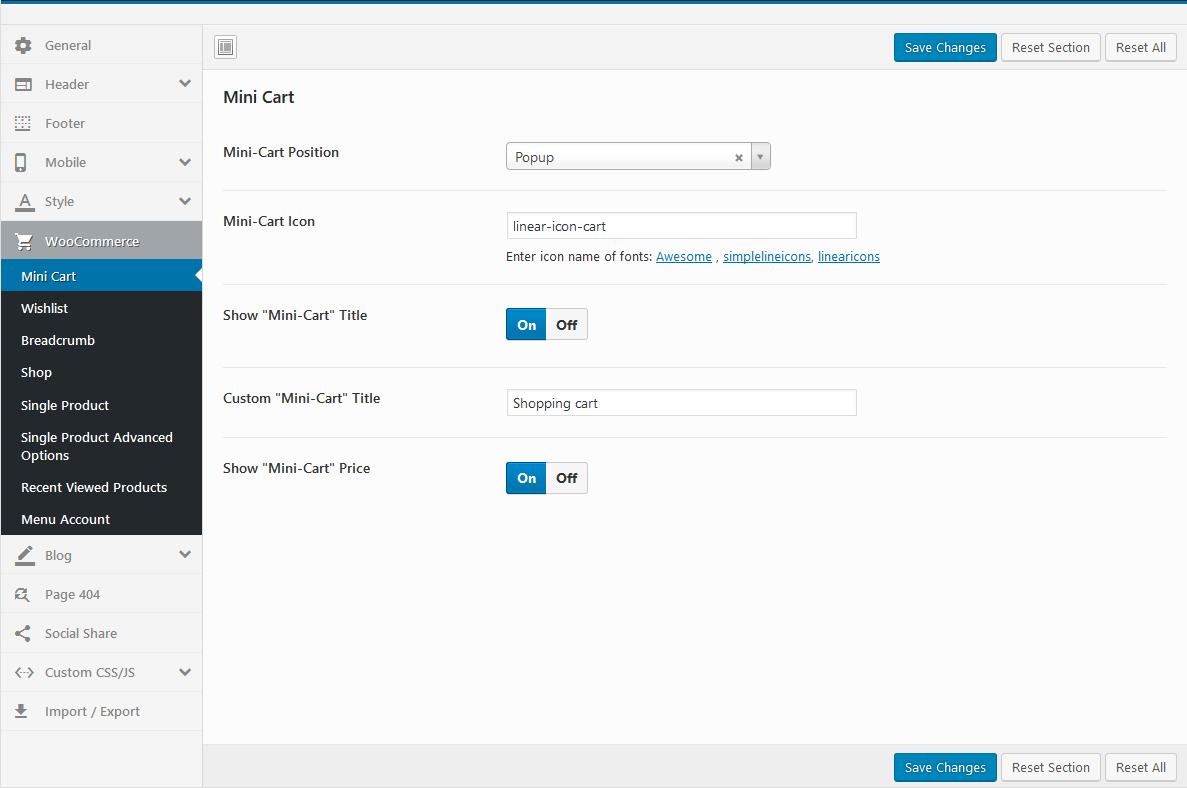Open Single Product Advanced Options
Viewport: 1187px width, 788px height.
point(101,447)
